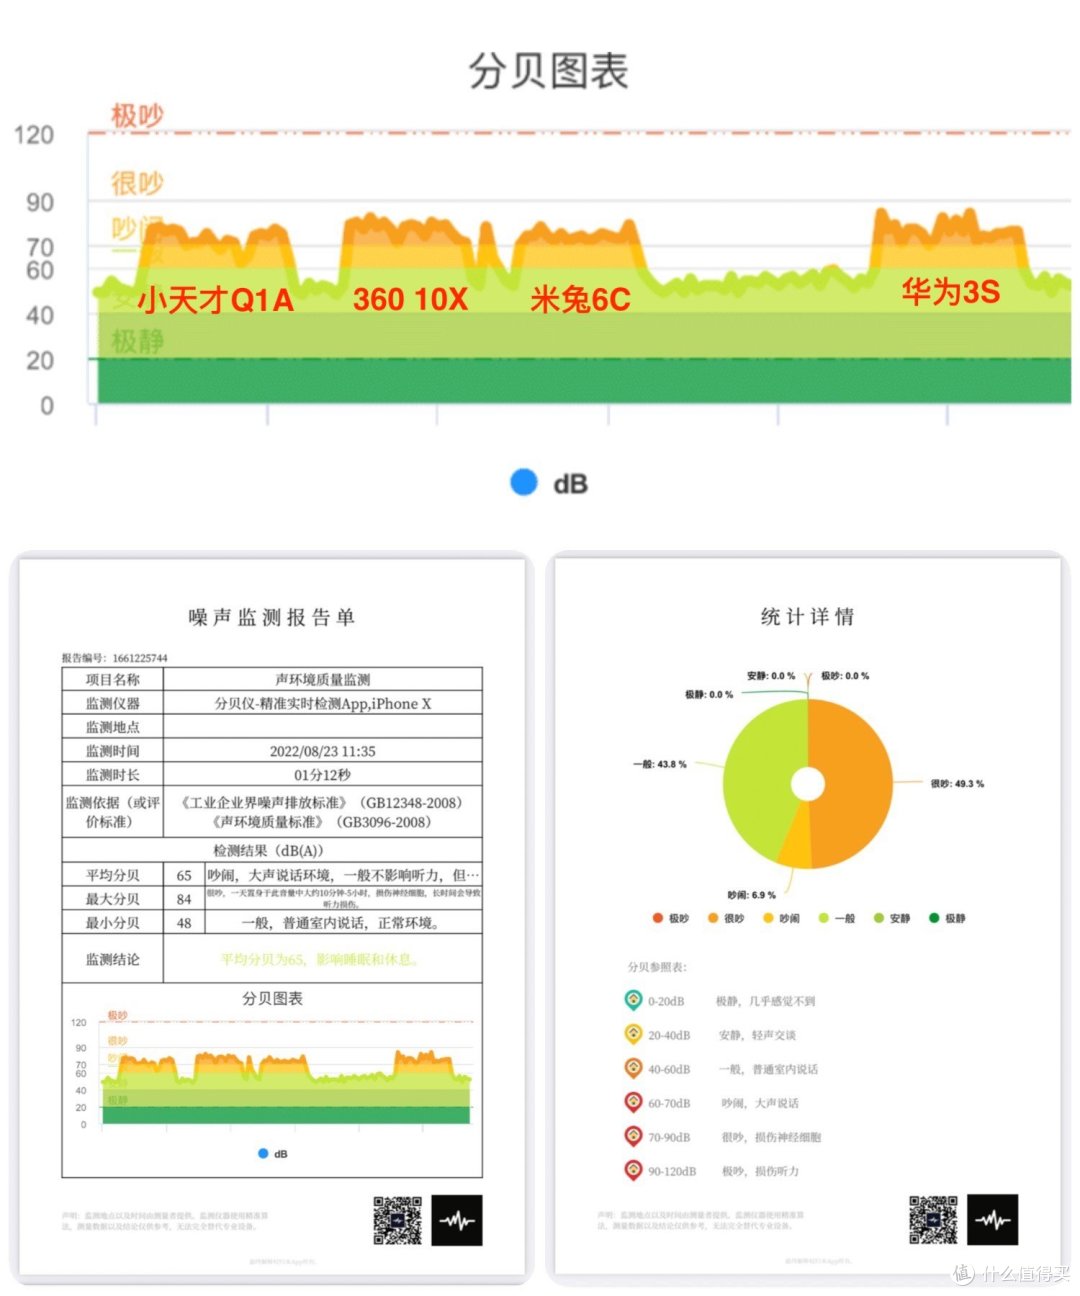
Task: Toggle the 极静 item in the pie legend
Action: 950,916
